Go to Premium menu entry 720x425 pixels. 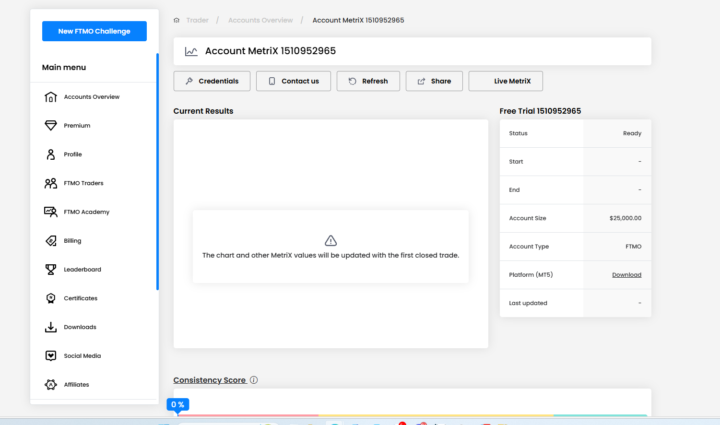click(x=77, y=125)
